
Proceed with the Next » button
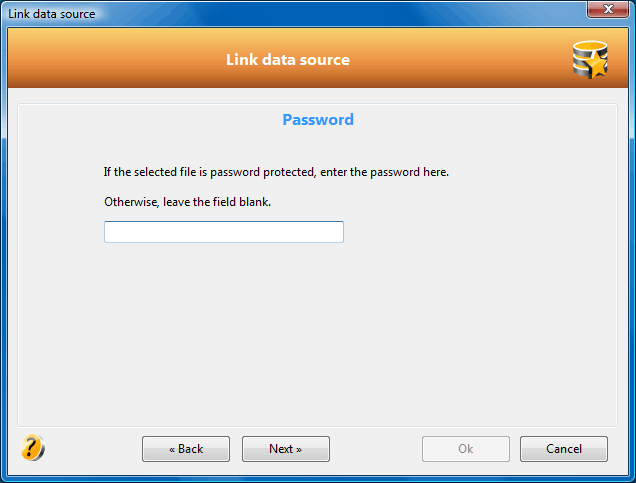[x=286, y=449]
